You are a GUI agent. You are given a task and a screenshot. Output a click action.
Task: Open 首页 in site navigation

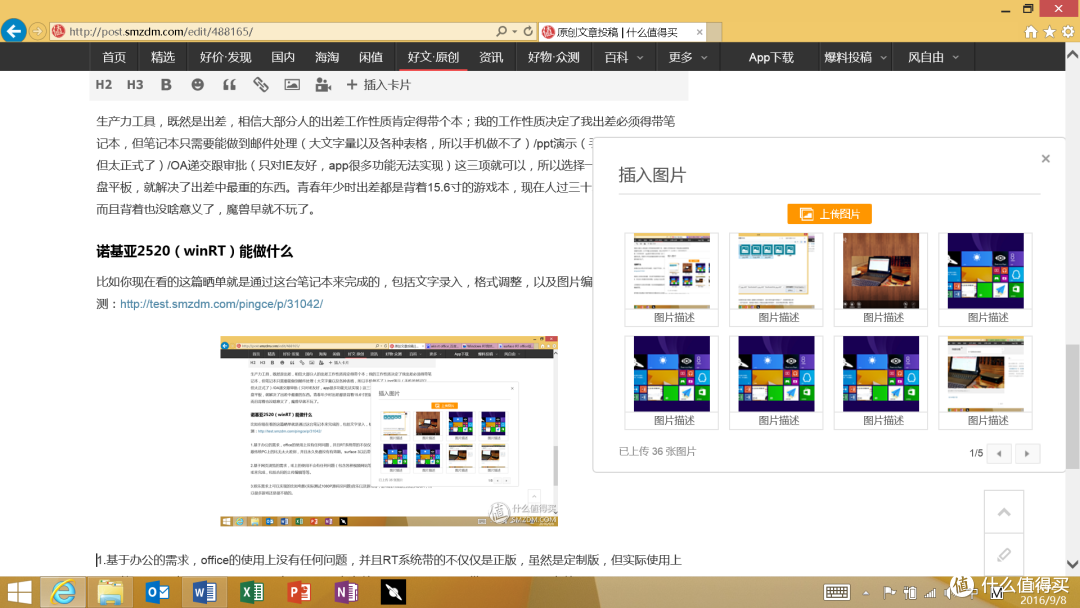pyautogui.click(x=114, y=57)
